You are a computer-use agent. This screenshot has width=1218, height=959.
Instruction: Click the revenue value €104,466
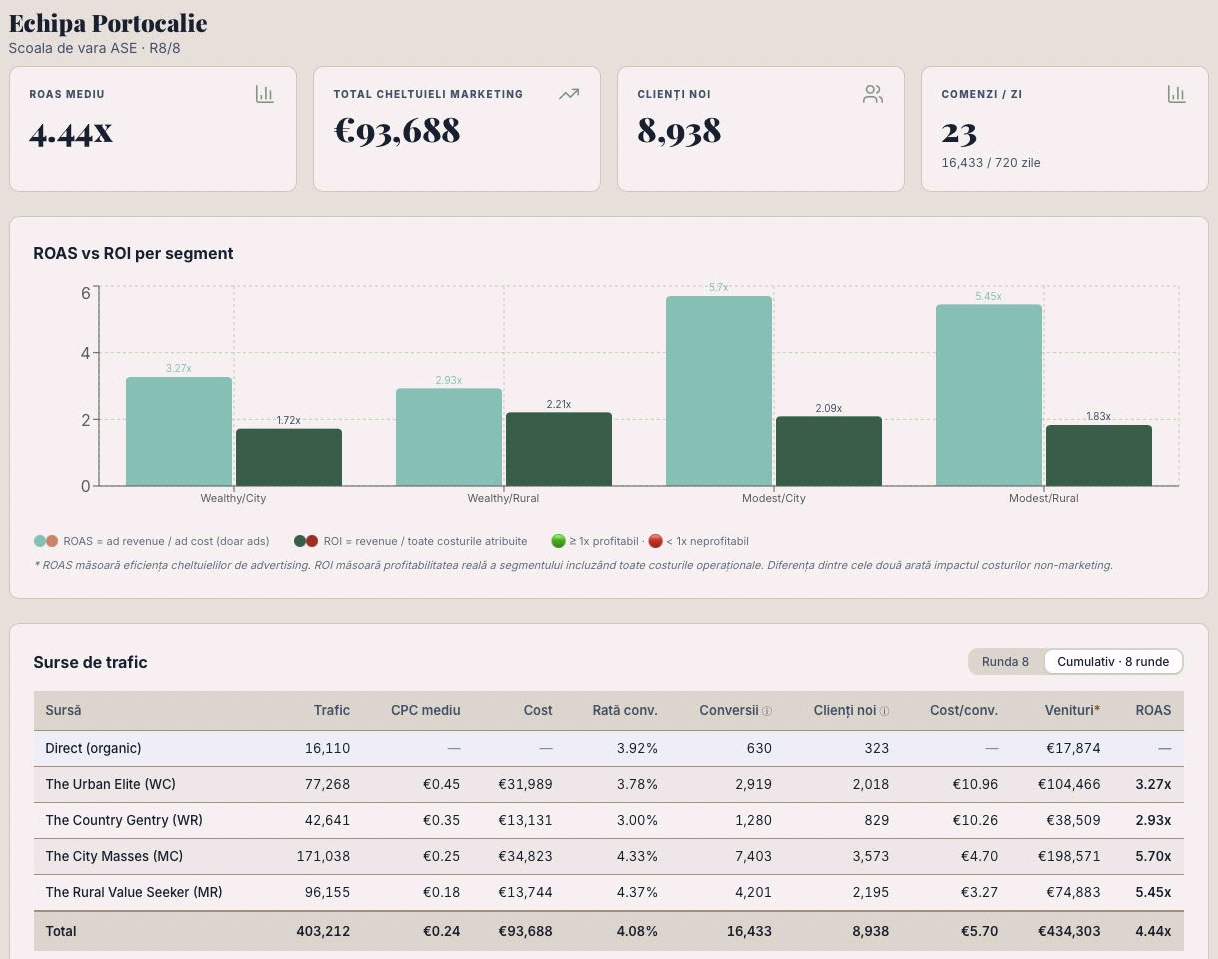[1069, 784]
